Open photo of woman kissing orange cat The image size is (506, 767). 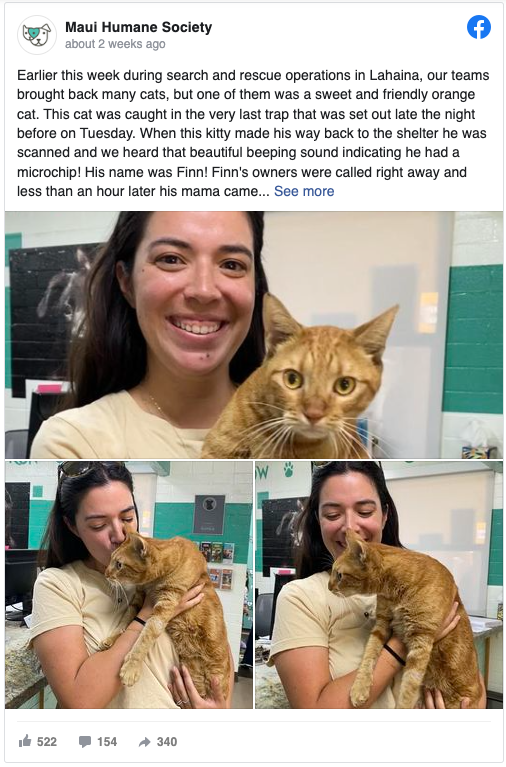(x=129, y=585)
